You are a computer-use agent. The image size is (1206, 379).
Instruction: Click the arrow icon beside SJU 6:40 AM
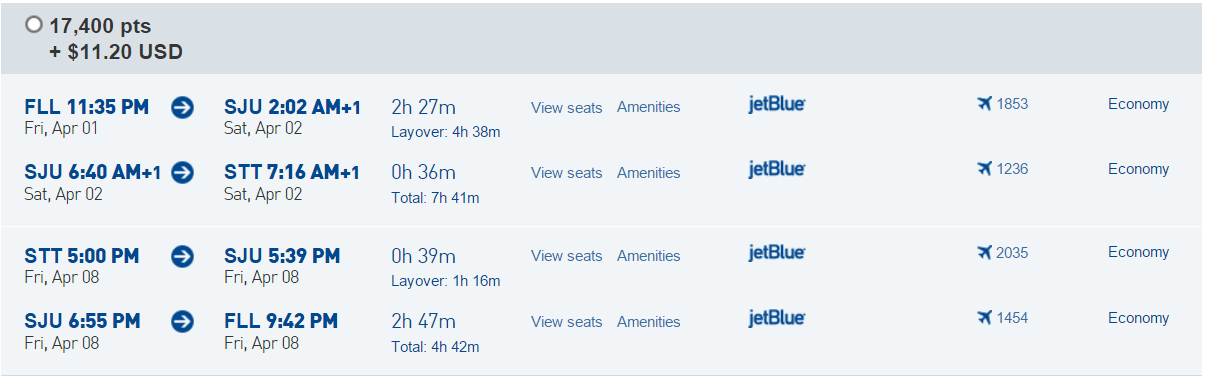[x=182, y=173]
